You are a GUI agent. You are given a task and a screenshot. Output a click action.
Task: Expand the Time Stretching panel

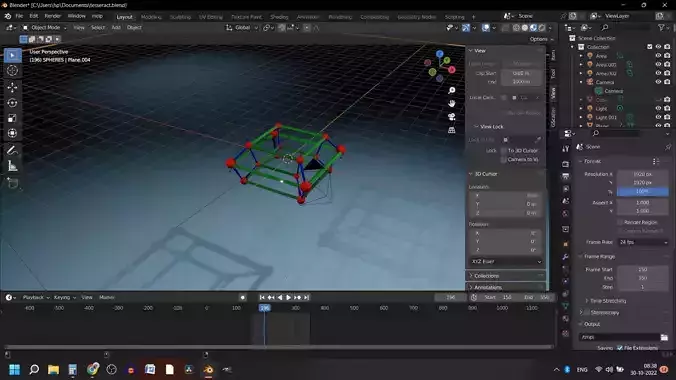click(606, 301)
